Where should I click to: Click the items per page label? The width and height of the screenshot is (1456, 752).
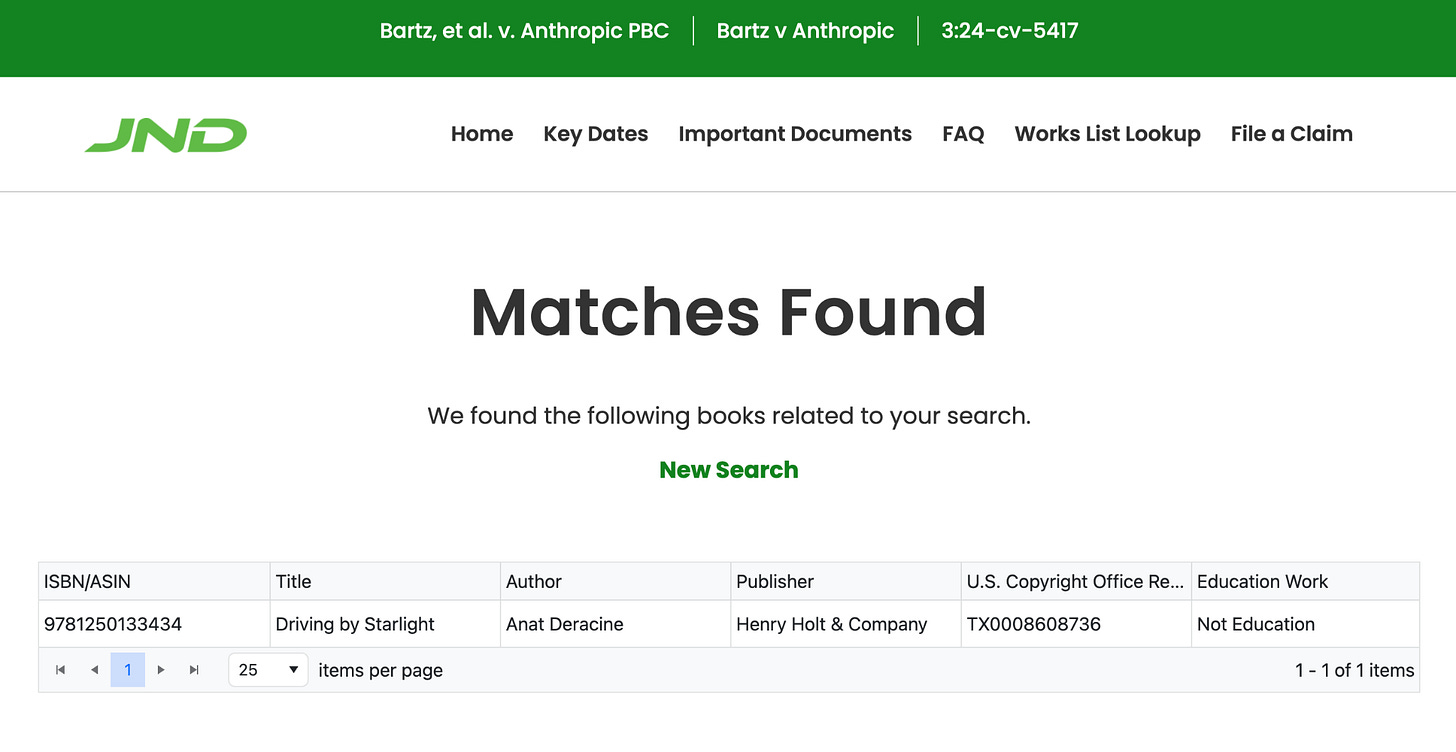tap(380, 670)
